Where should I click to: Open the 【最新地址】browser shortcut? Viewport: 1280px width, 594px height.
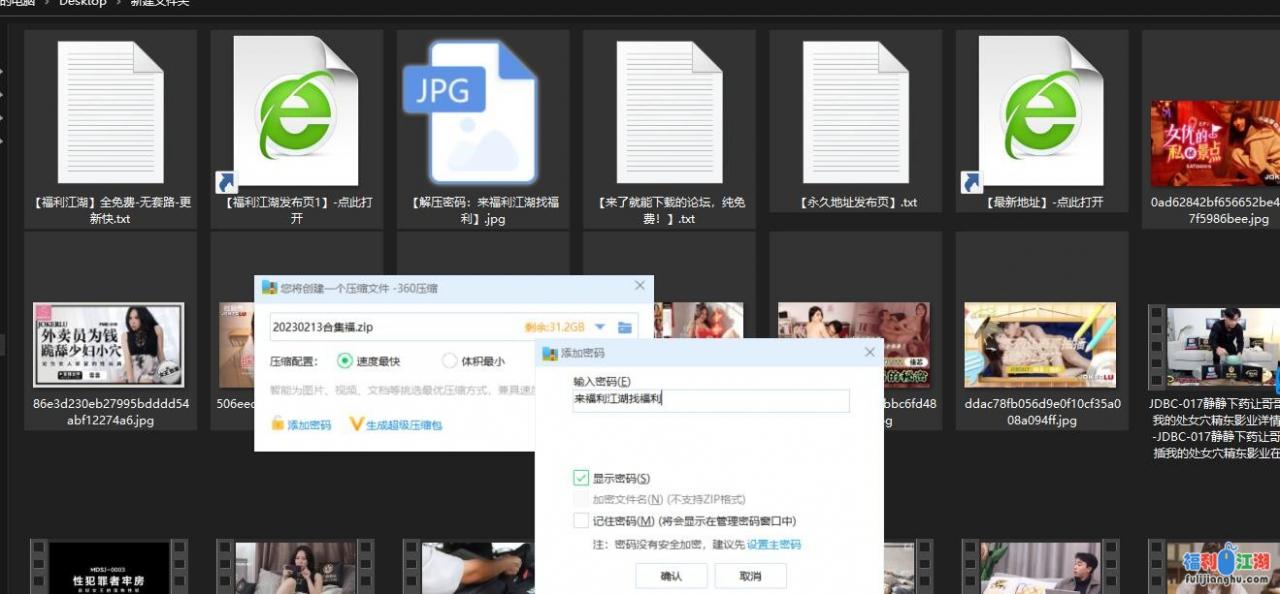pos(1042,110)
